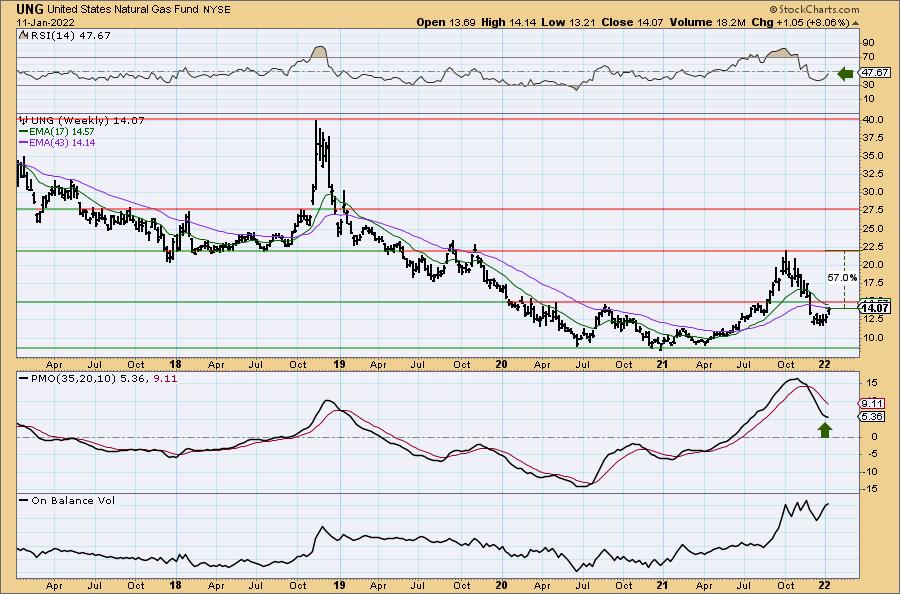Click the Volume 18.2M value
Viewport: 900px width, 594px height.
point(707,22)
